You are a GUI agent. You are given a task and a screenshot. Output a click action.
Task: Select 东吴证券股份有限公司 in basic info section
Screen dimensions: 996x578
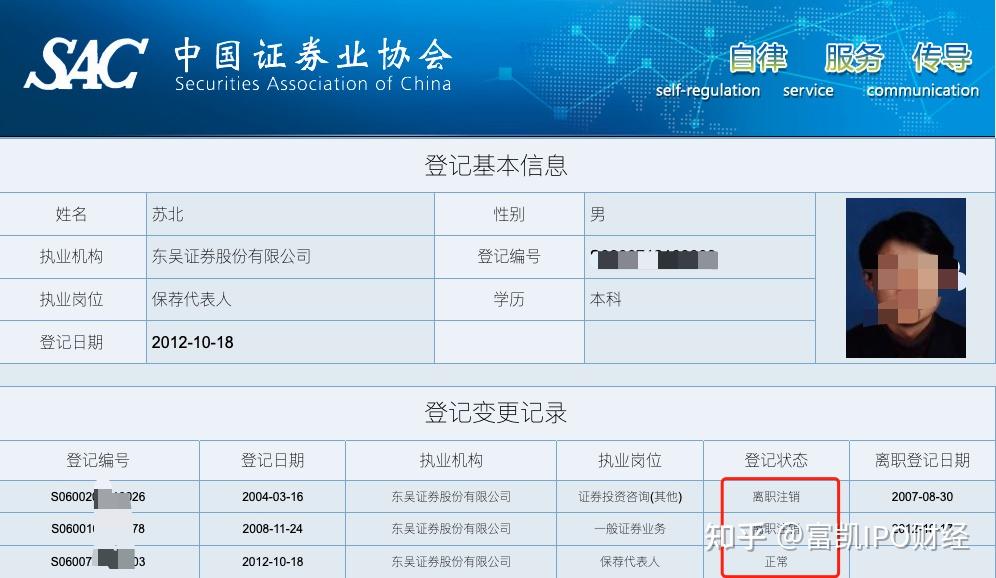[232, 257]
